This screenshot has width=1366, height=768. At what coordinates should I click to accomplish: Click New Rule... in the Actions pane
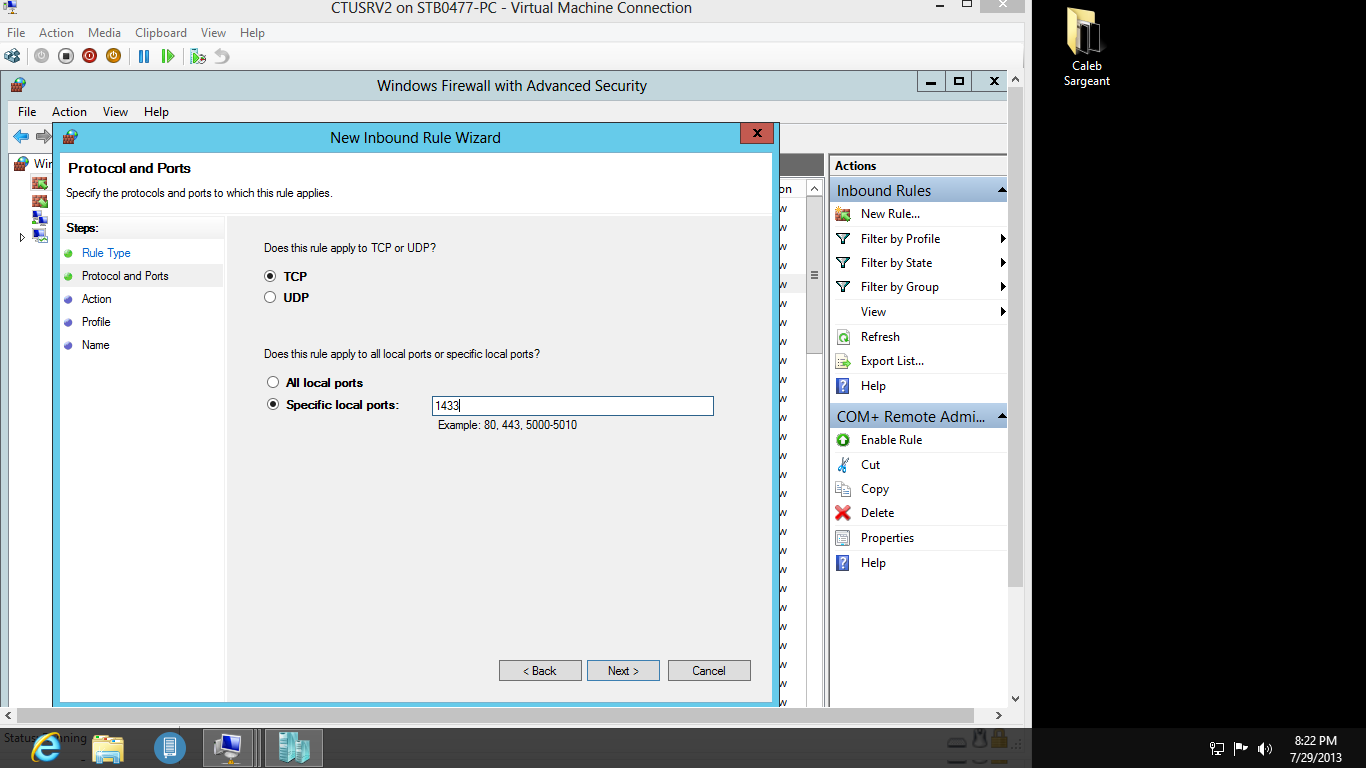click(x=890, y=214)
